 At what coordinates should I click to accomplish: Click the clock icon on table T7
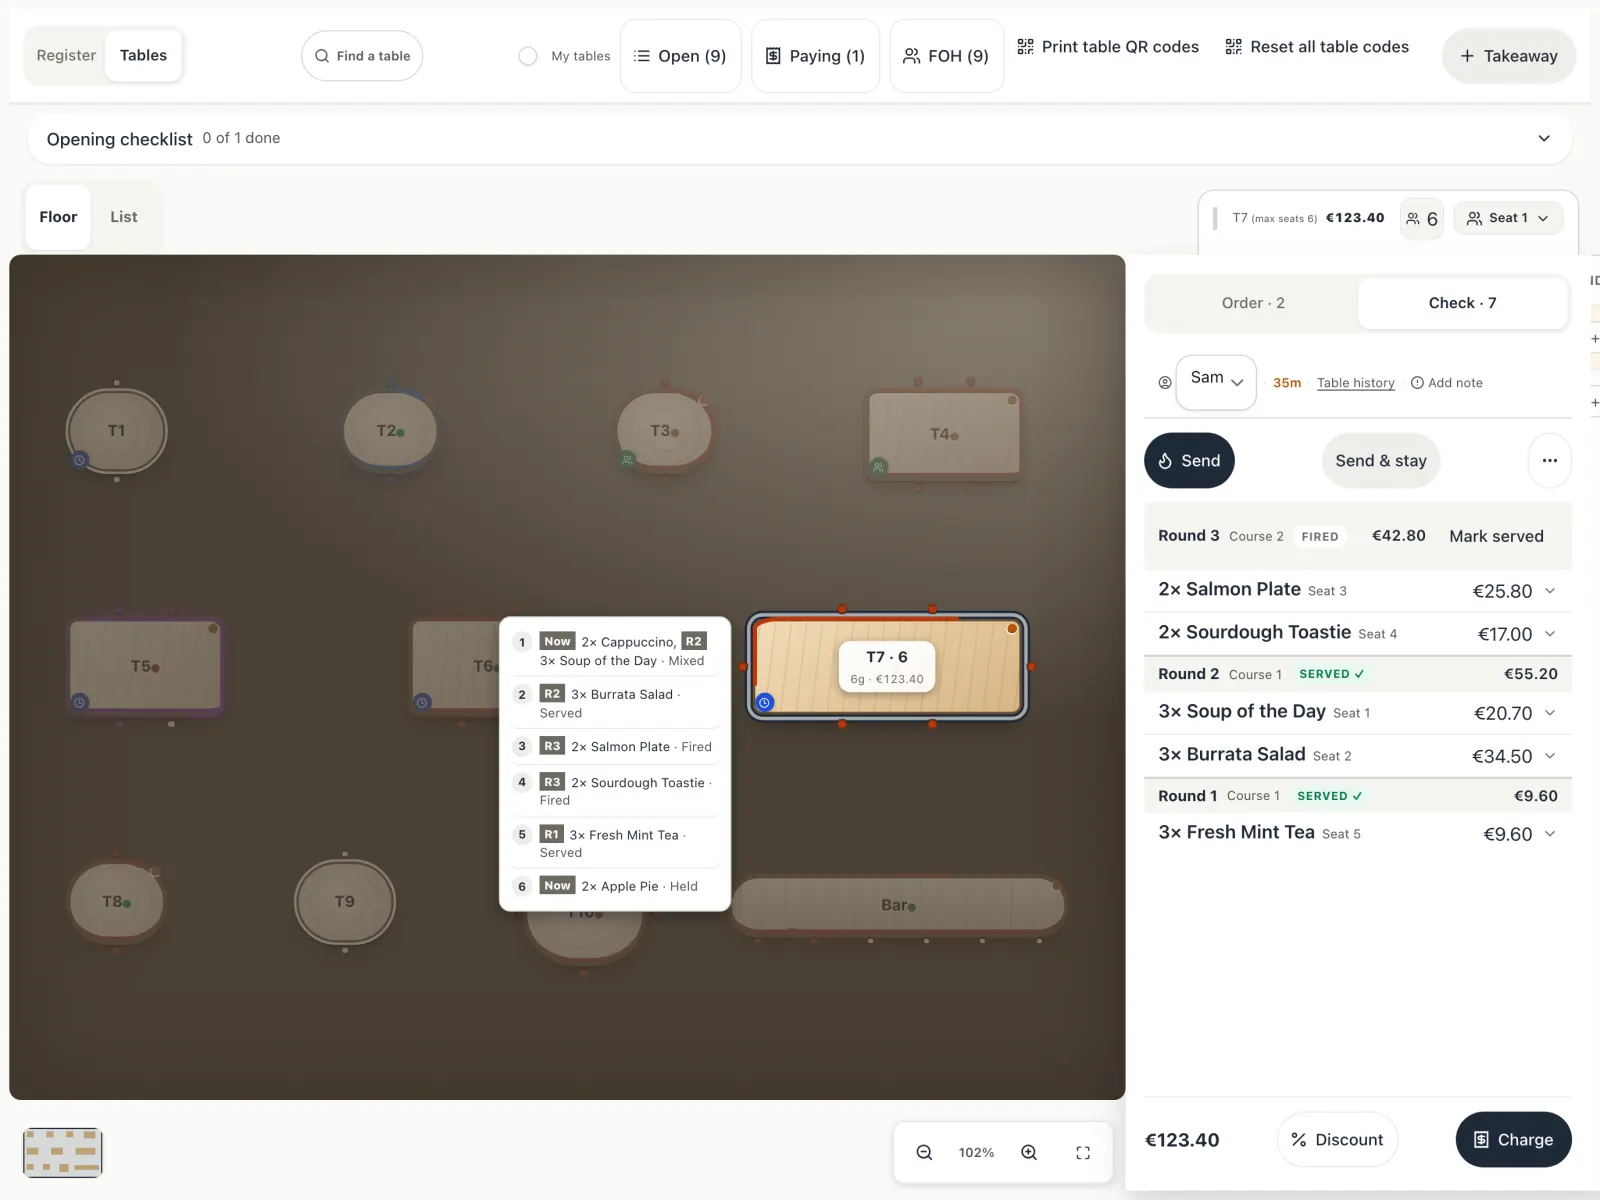point(764,702)
